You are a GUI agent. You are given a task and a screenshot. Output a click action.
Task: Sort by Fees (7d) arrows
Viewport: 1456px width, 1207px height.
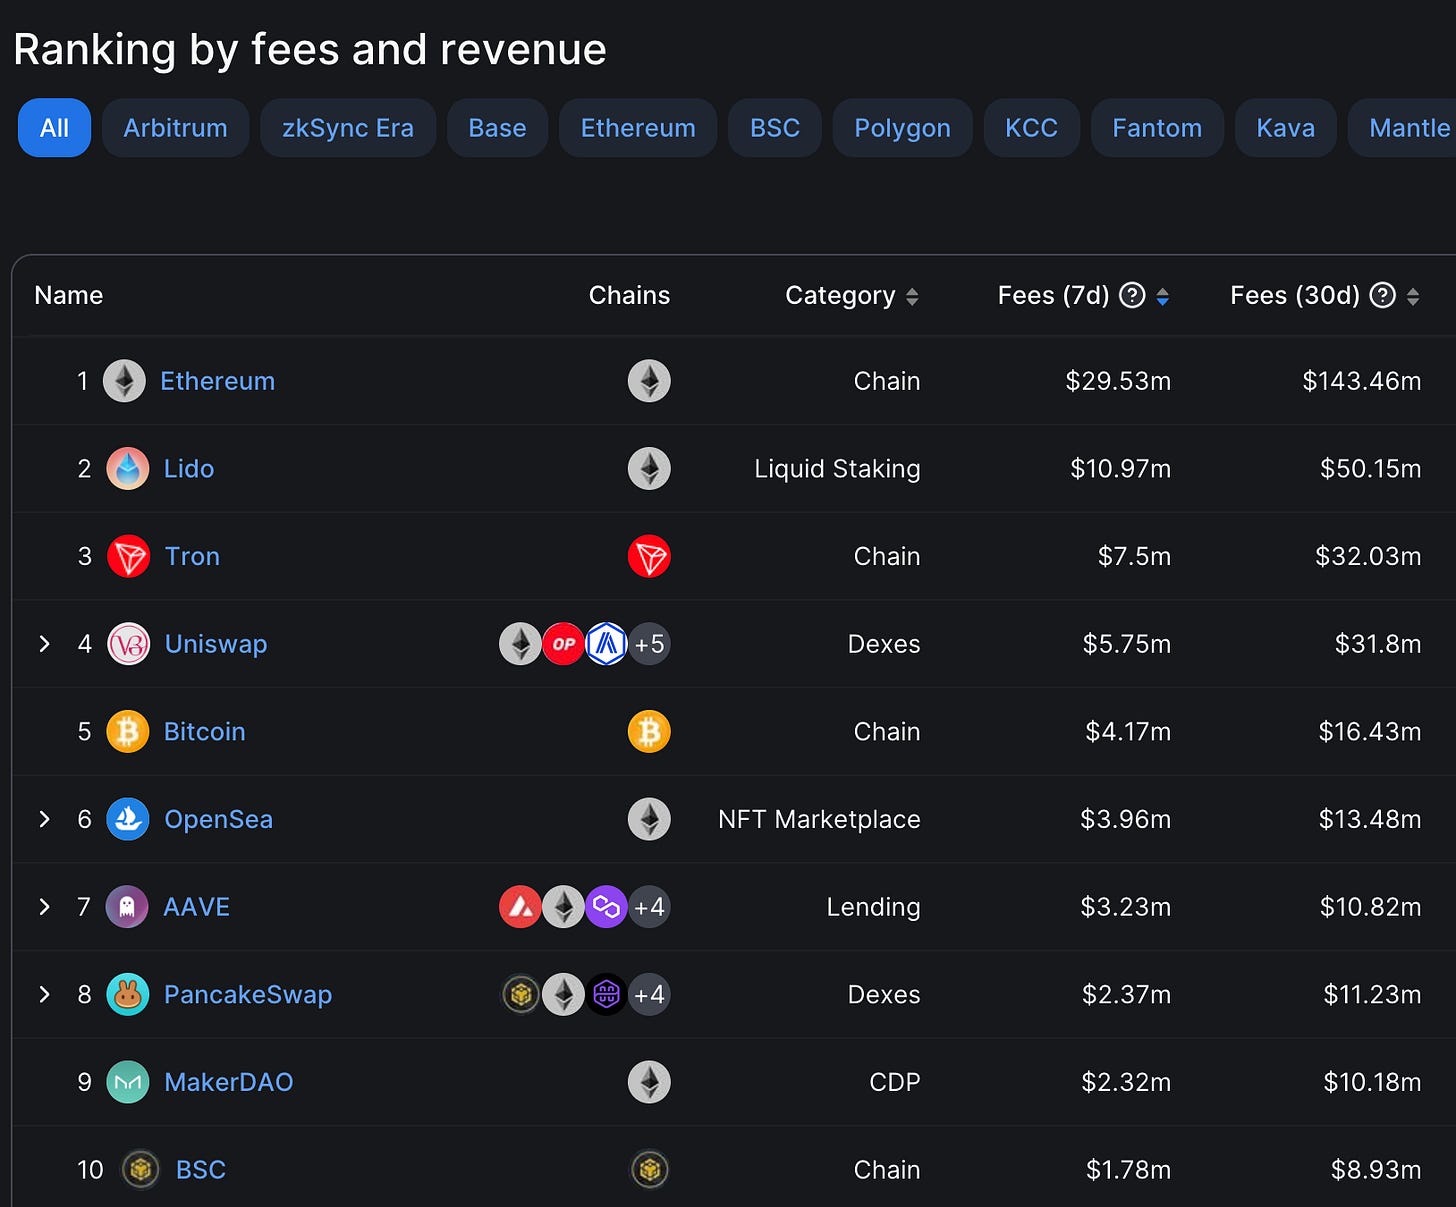coord(1162,296)
